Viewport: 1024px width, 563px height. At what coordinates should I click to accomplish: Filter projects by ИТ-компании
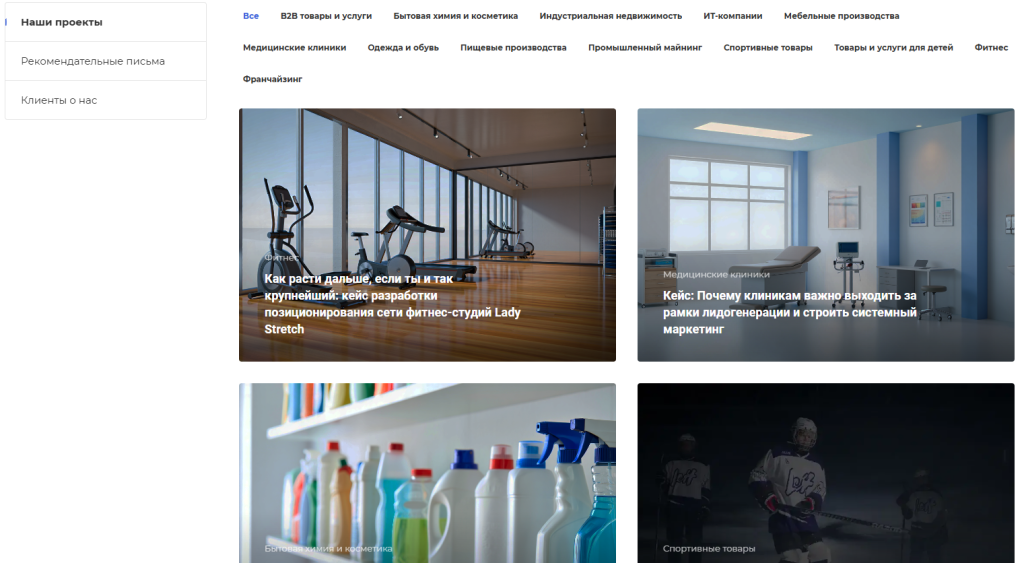point(732,16)
